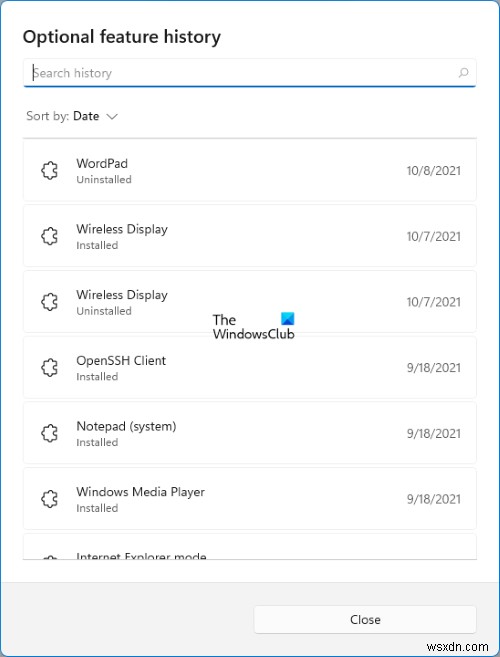Click the Installed status under OpenSSH Client
The image size is (500, 657).
tap(97, 376)
